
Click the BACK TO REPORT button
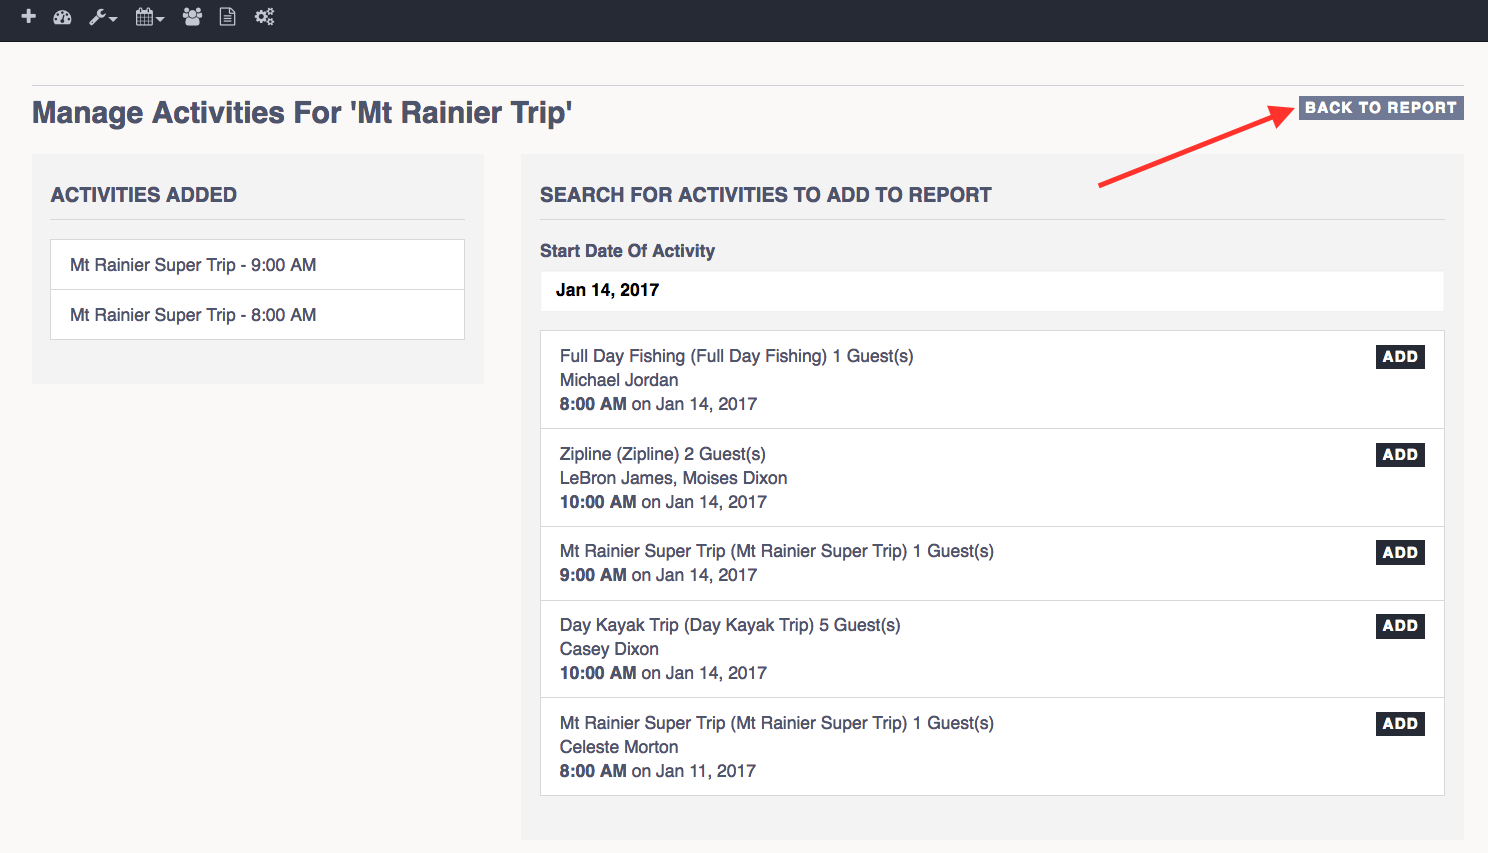1380,107
